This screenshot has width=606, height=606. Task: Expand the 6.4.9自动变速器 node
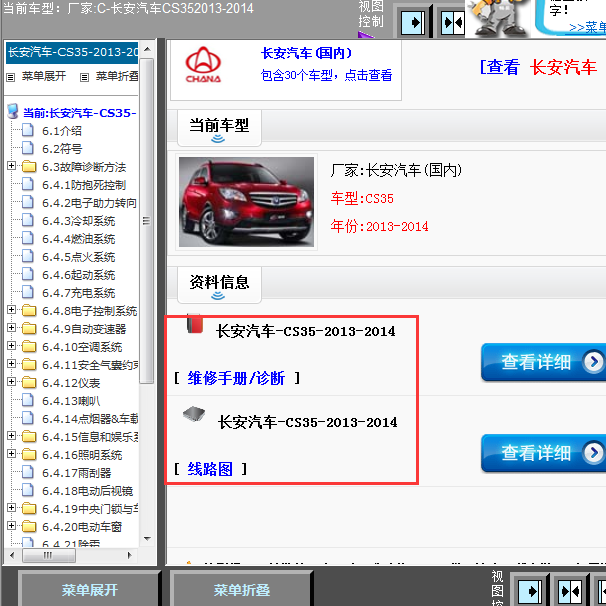pyautogui.click(x=12, y=328)
